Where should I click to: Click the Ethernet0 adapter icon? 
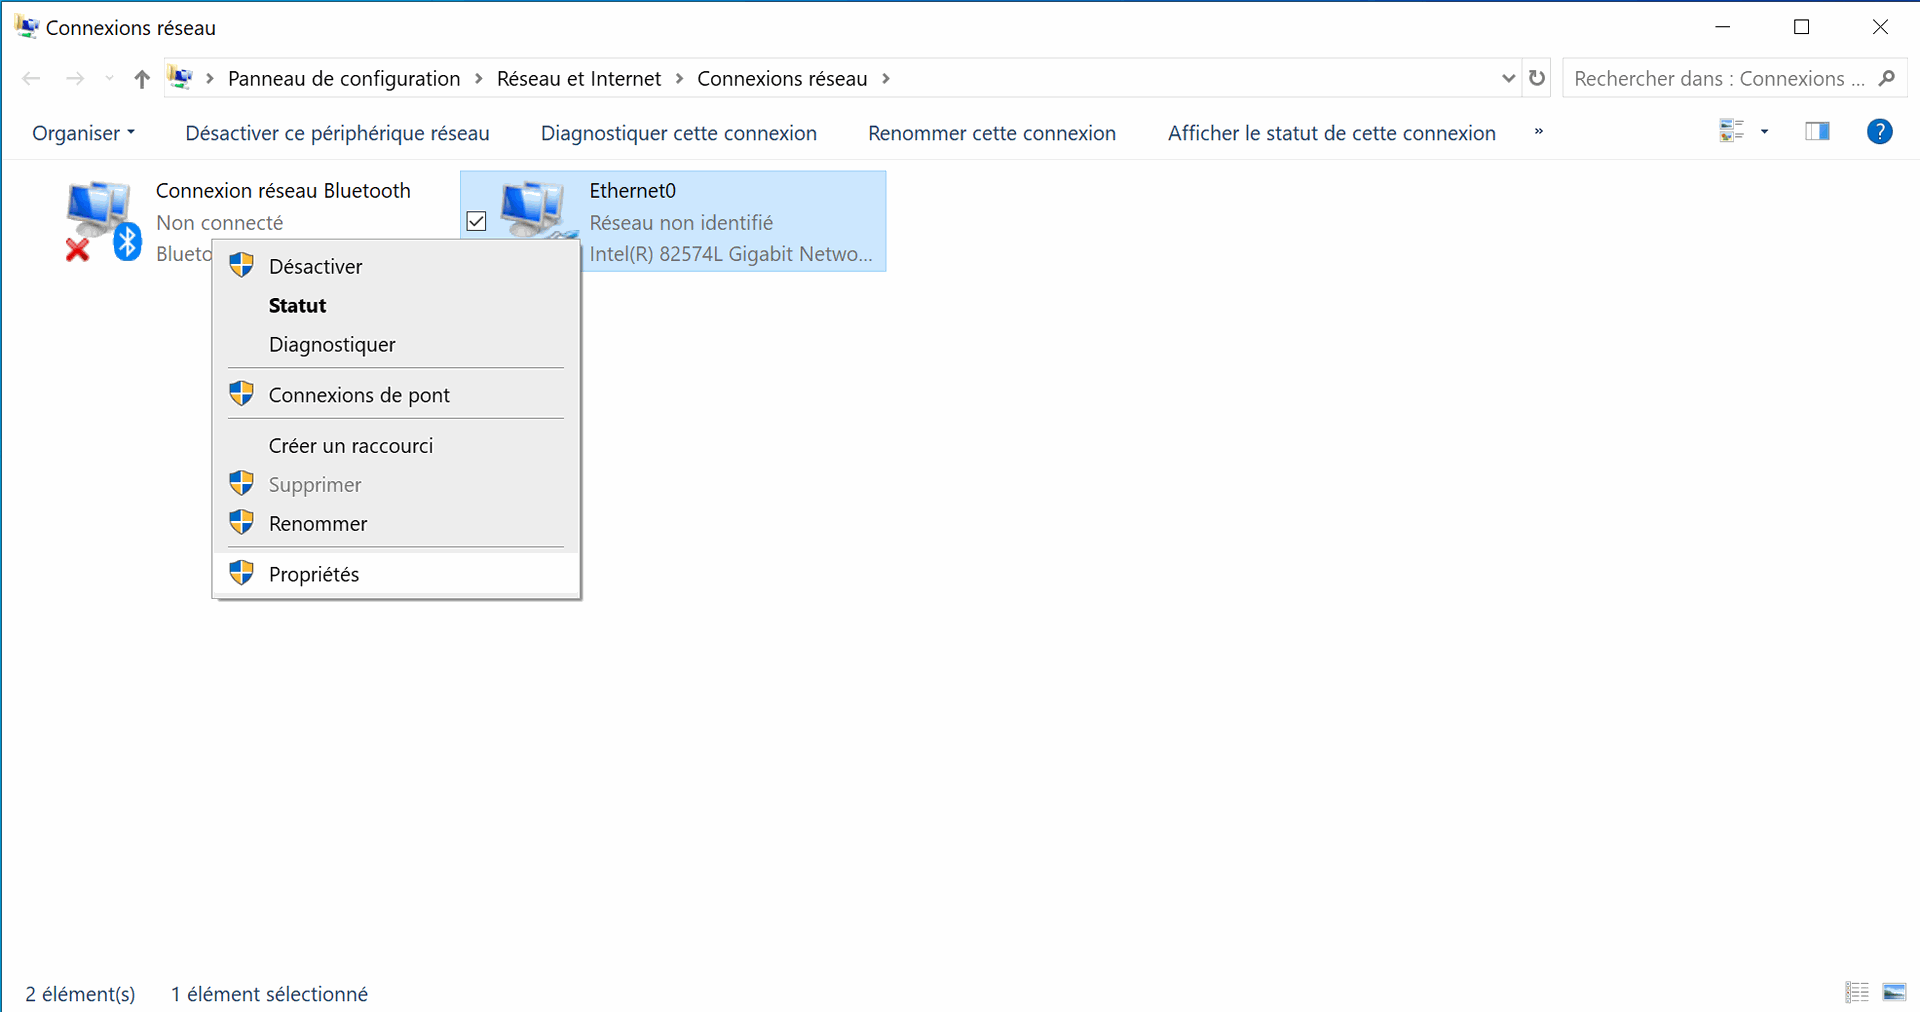pos(534,208)
